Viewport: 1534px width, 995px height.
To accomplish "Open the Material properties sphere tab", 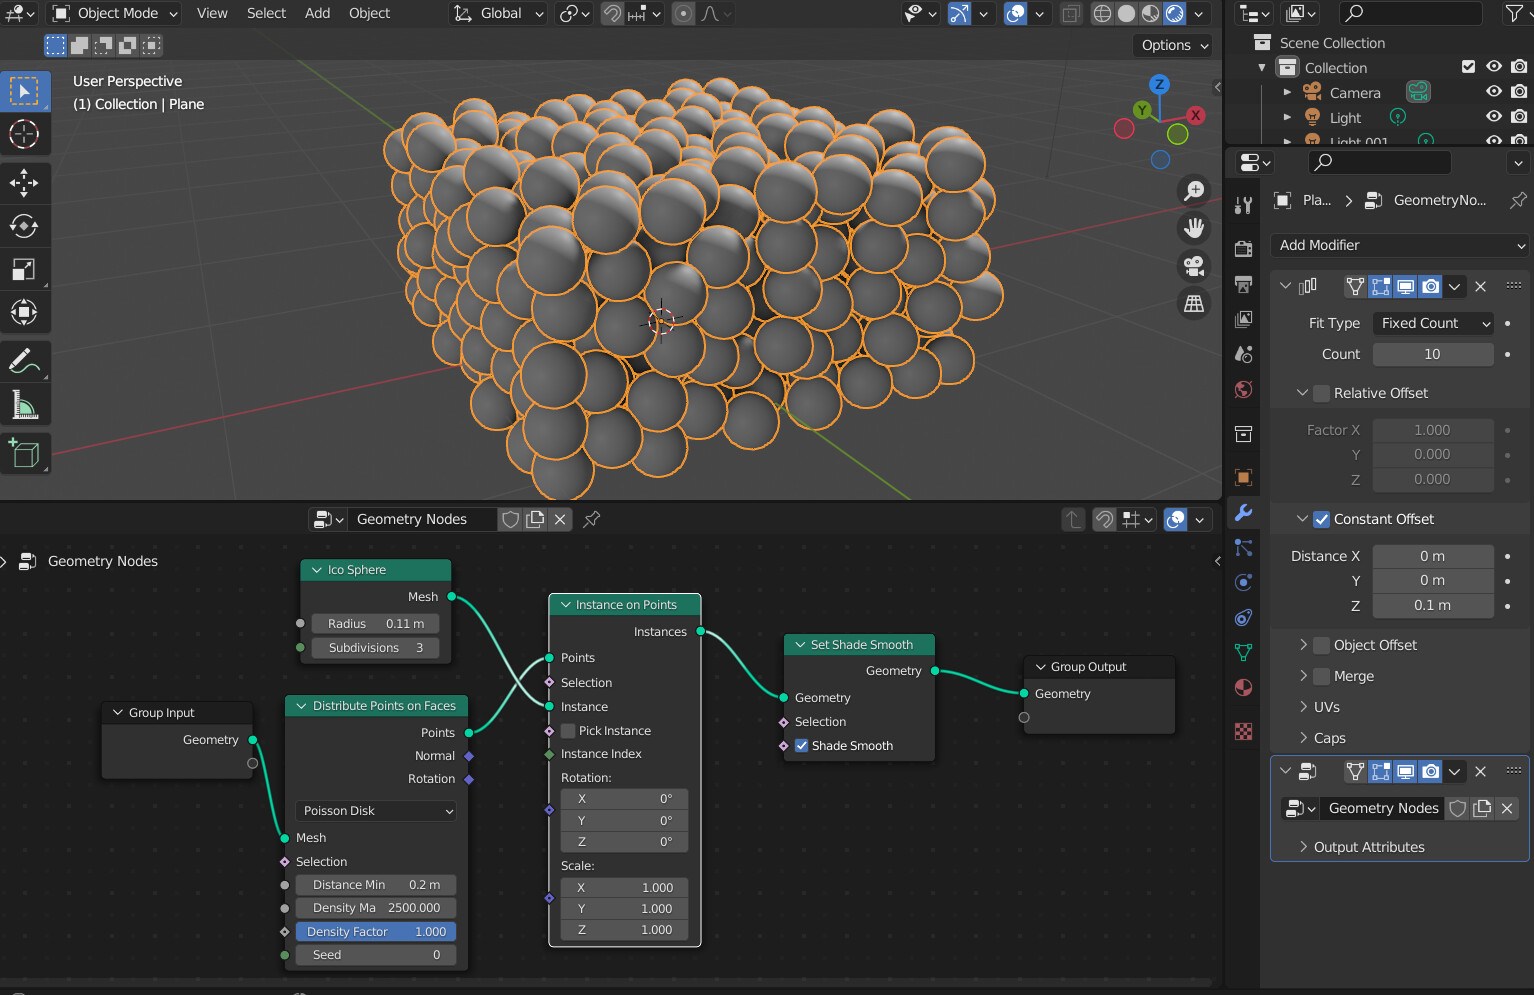I will (x=1243, y=687).
